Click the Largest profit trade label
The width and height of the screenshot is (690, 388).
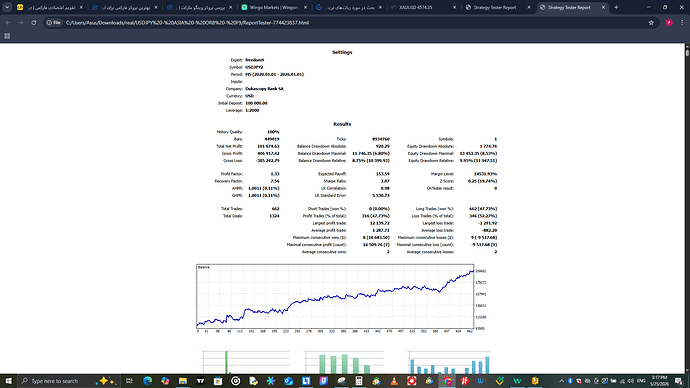click(x=330, y=223)
